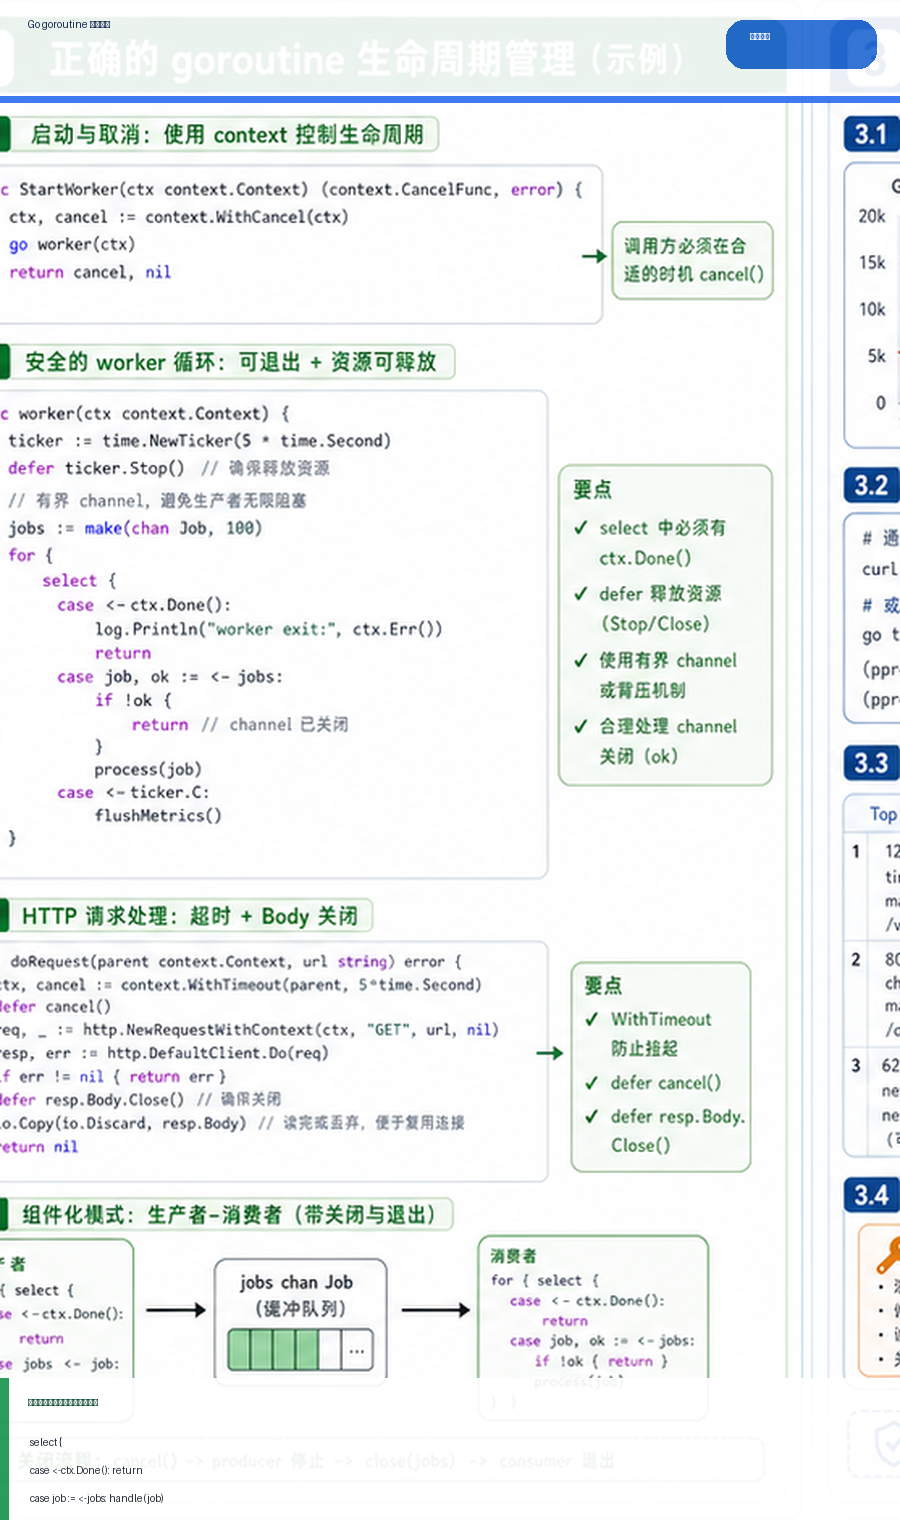Click row number "3" in table 3.3
900x1520 pixels.
(x=856, y=1066)
